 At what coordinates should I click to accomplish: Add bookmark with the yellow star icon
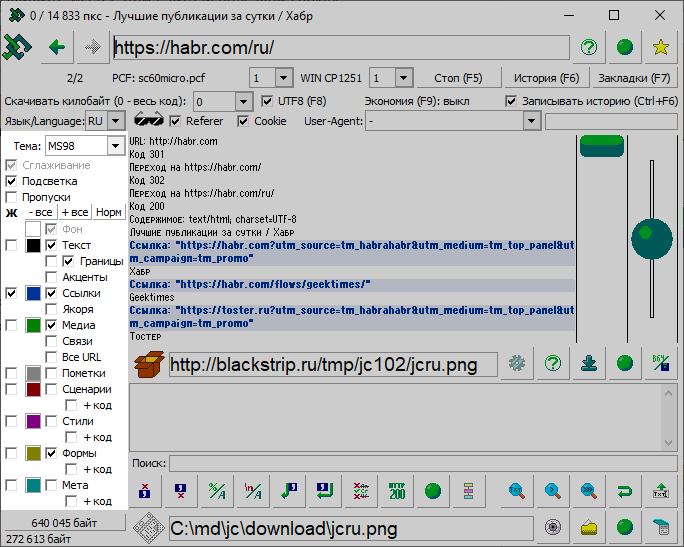tap(660, 47)
